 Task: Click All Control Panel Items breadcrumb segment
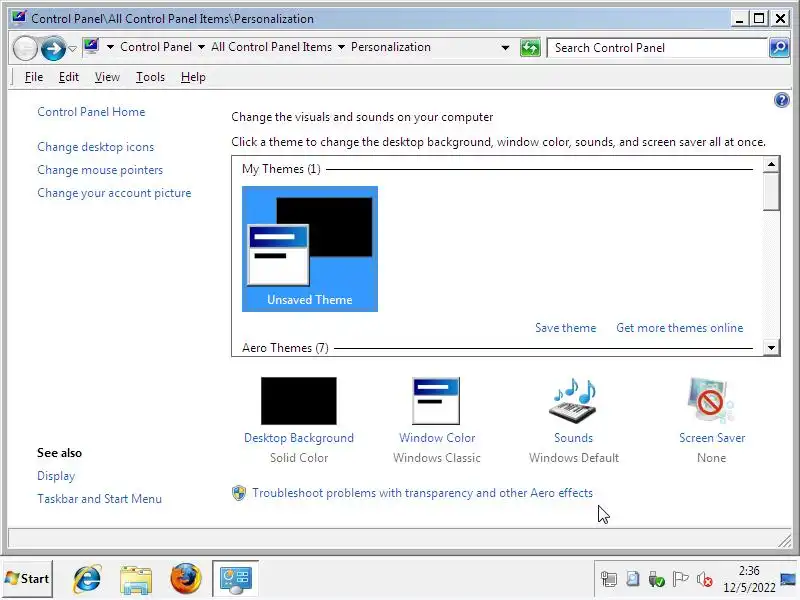pos(271,47)
